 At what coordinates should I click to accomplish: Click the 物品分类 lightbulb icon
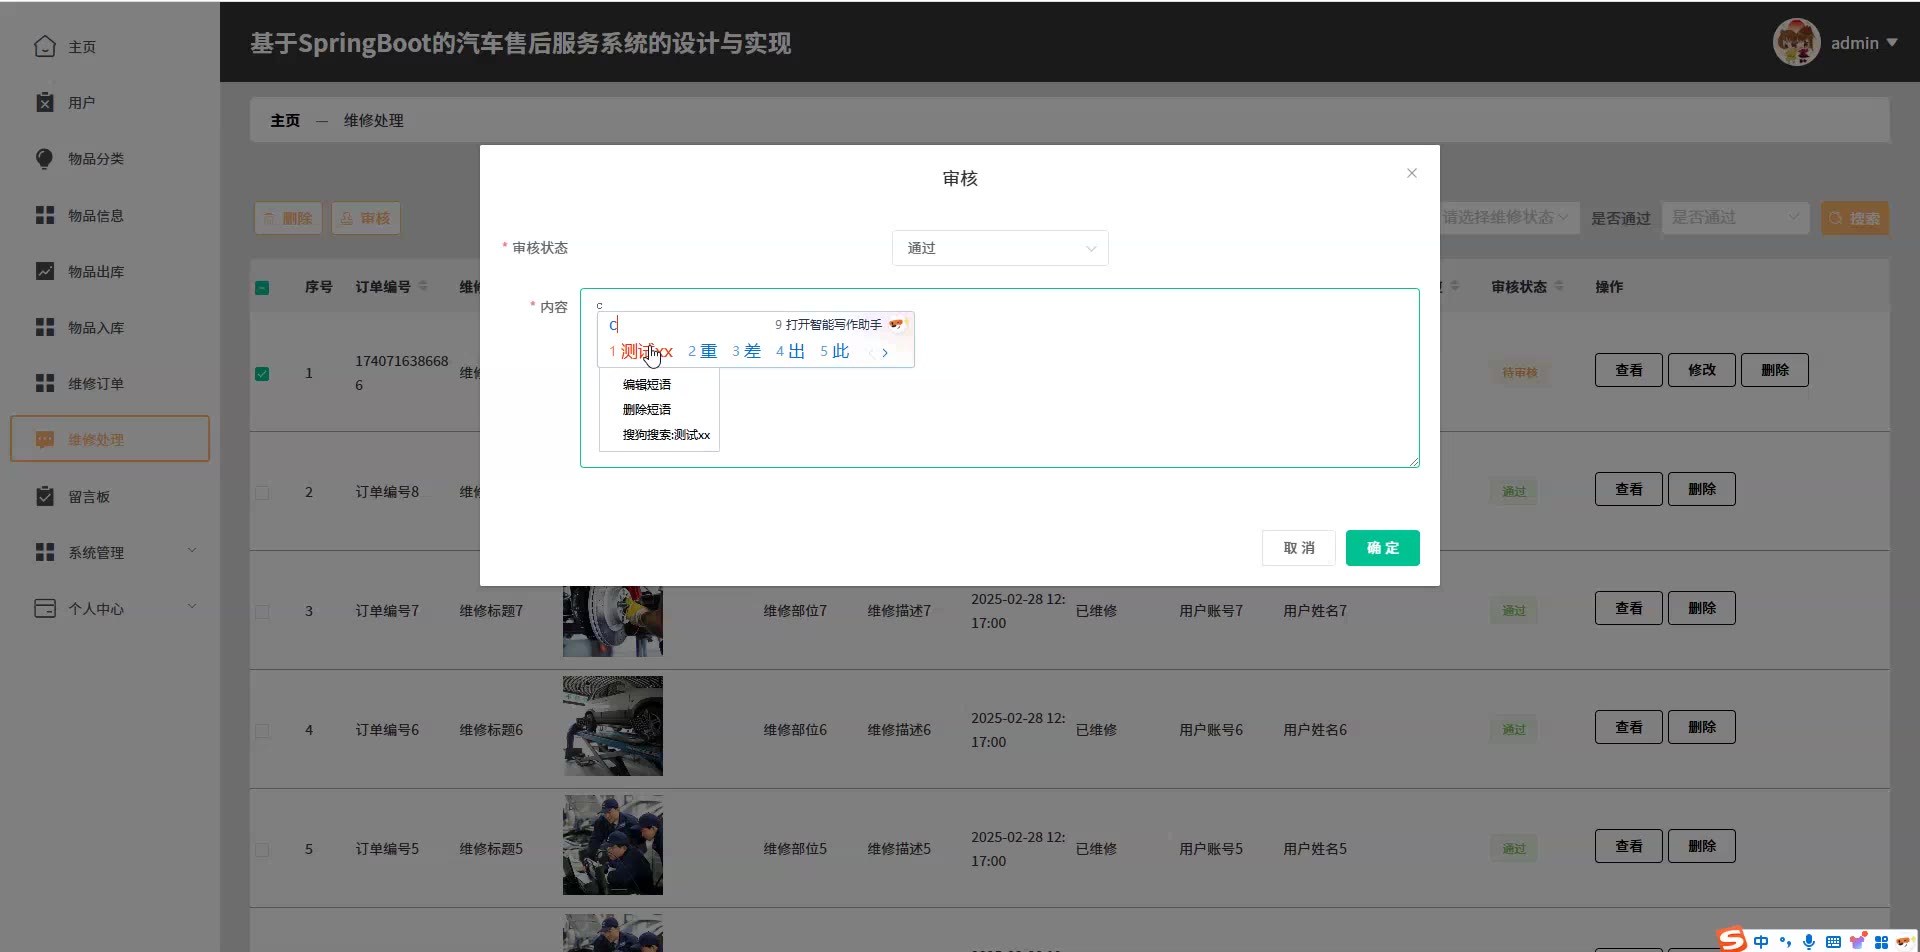click(x=45, y=158)
